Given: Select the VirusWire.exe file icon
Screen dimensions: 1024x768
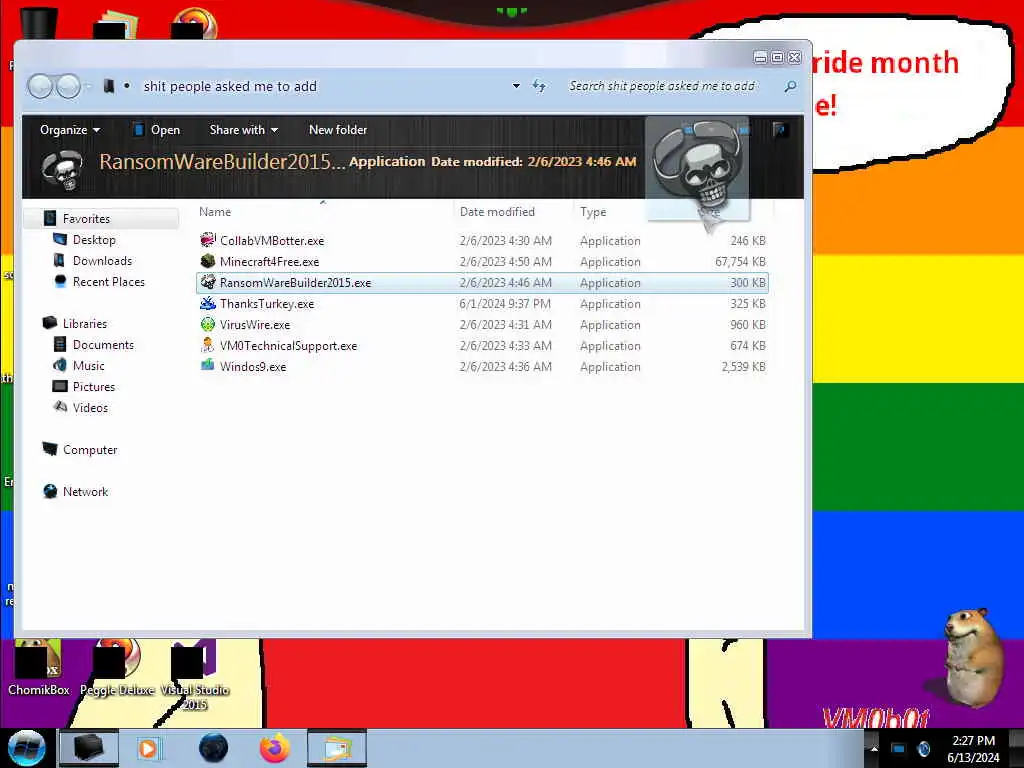Looking at the screenshot, I should pos(208,324).
